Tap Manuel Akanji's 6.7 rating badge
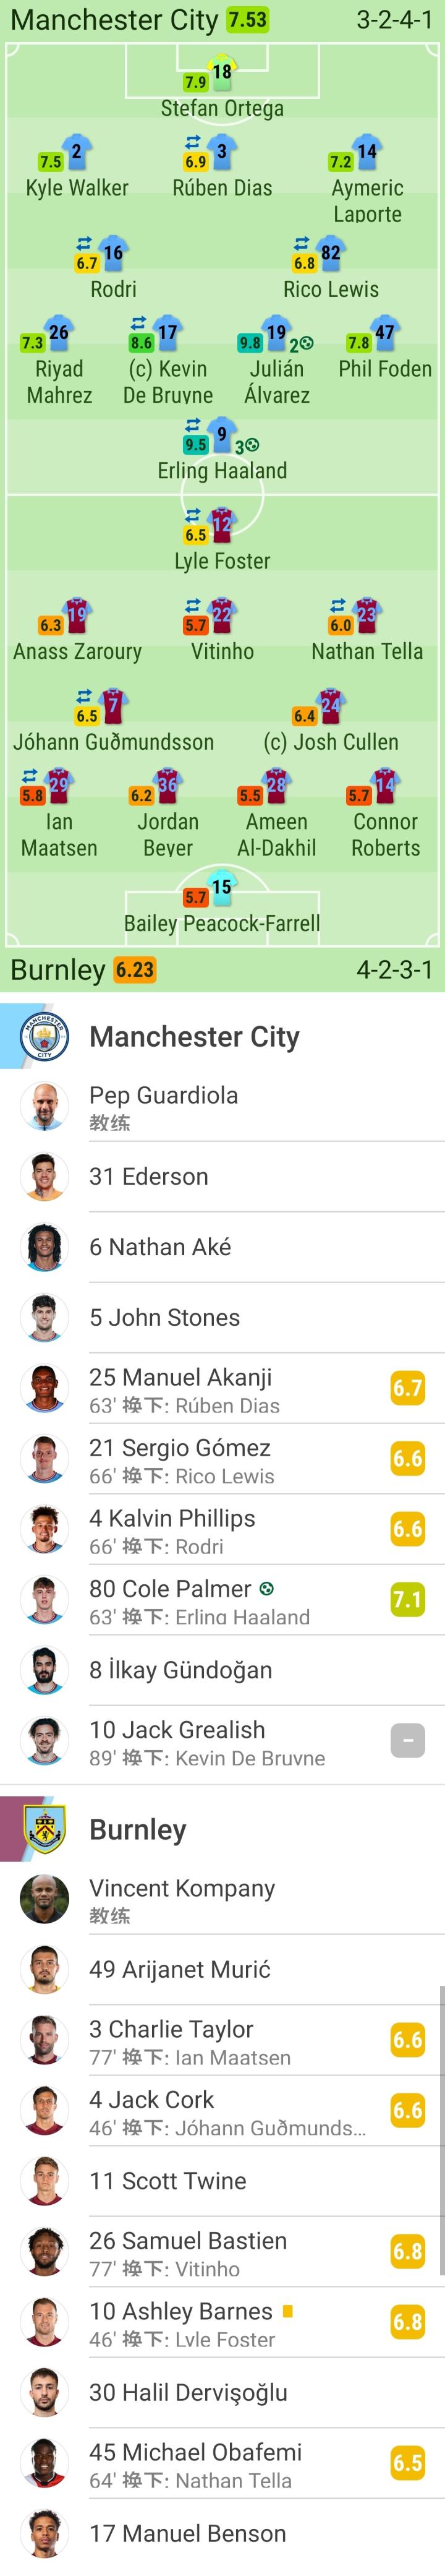 click(407, 1388)
